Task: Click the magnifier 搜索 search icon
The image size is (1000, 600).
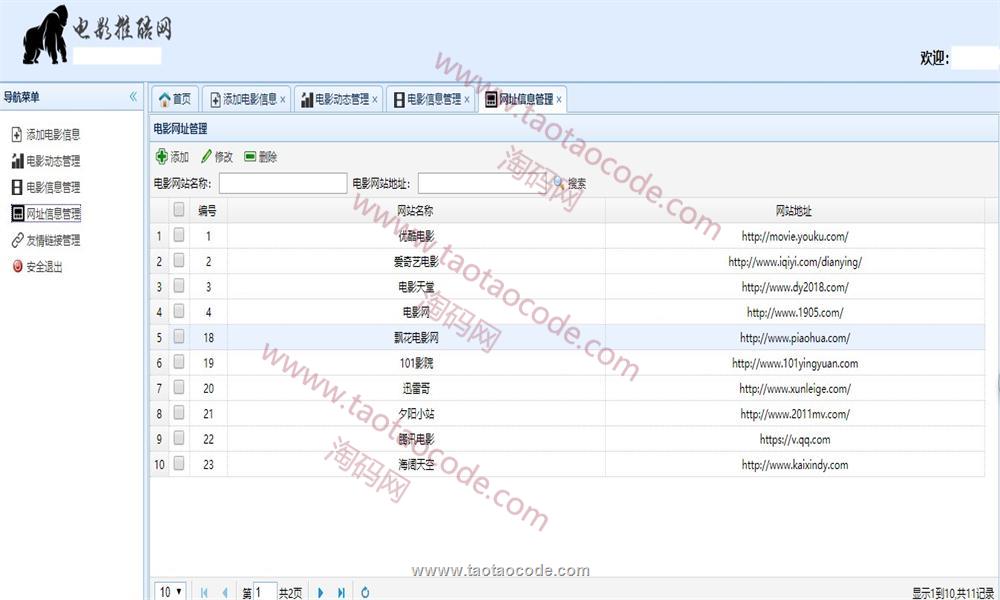Action: coord(559,183)
